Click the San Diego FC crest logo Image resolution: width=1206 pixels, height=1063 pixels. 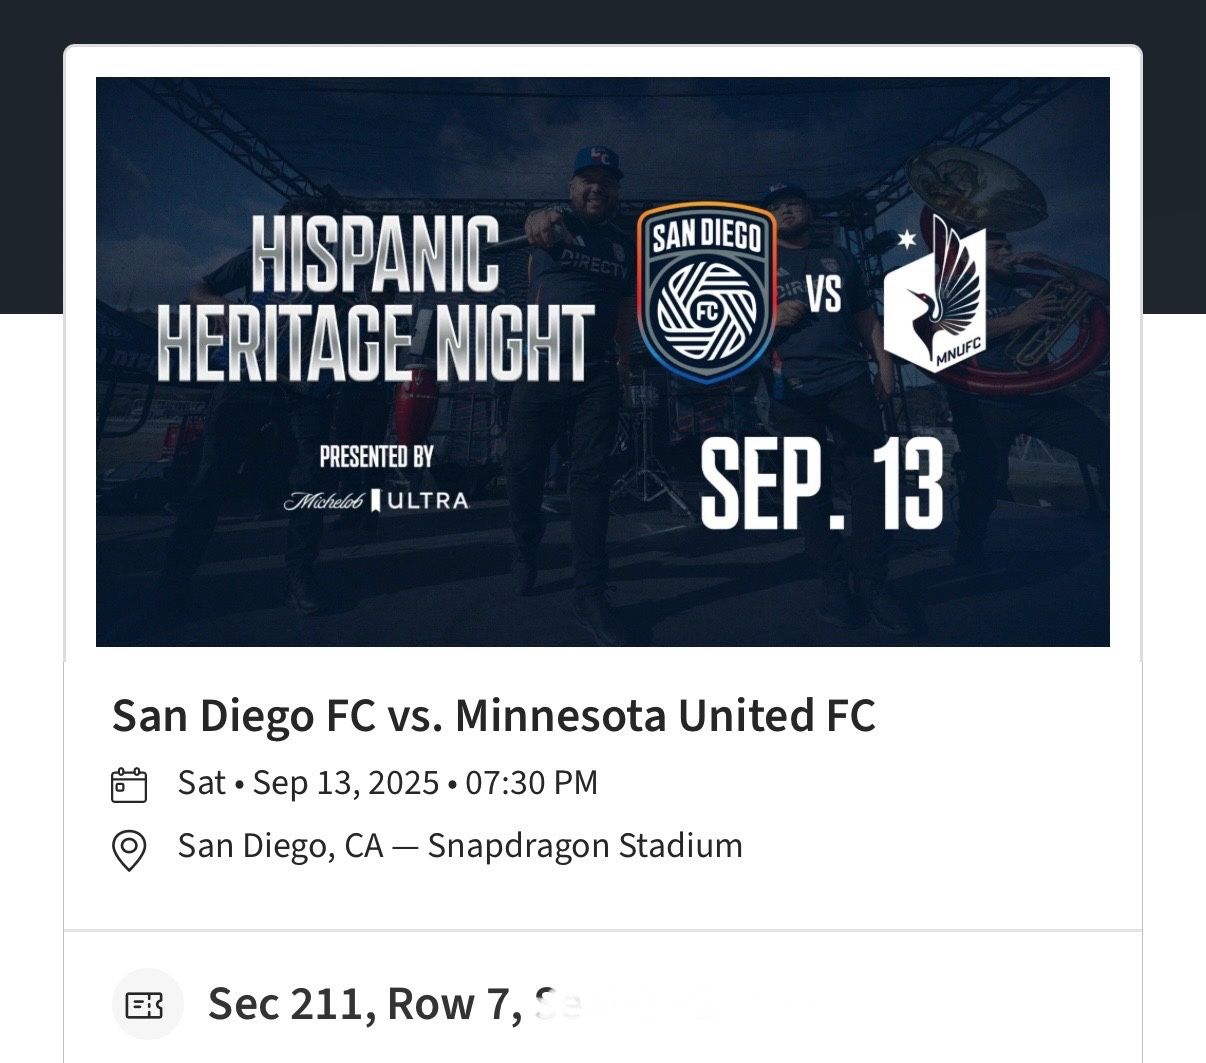point(707,292)
